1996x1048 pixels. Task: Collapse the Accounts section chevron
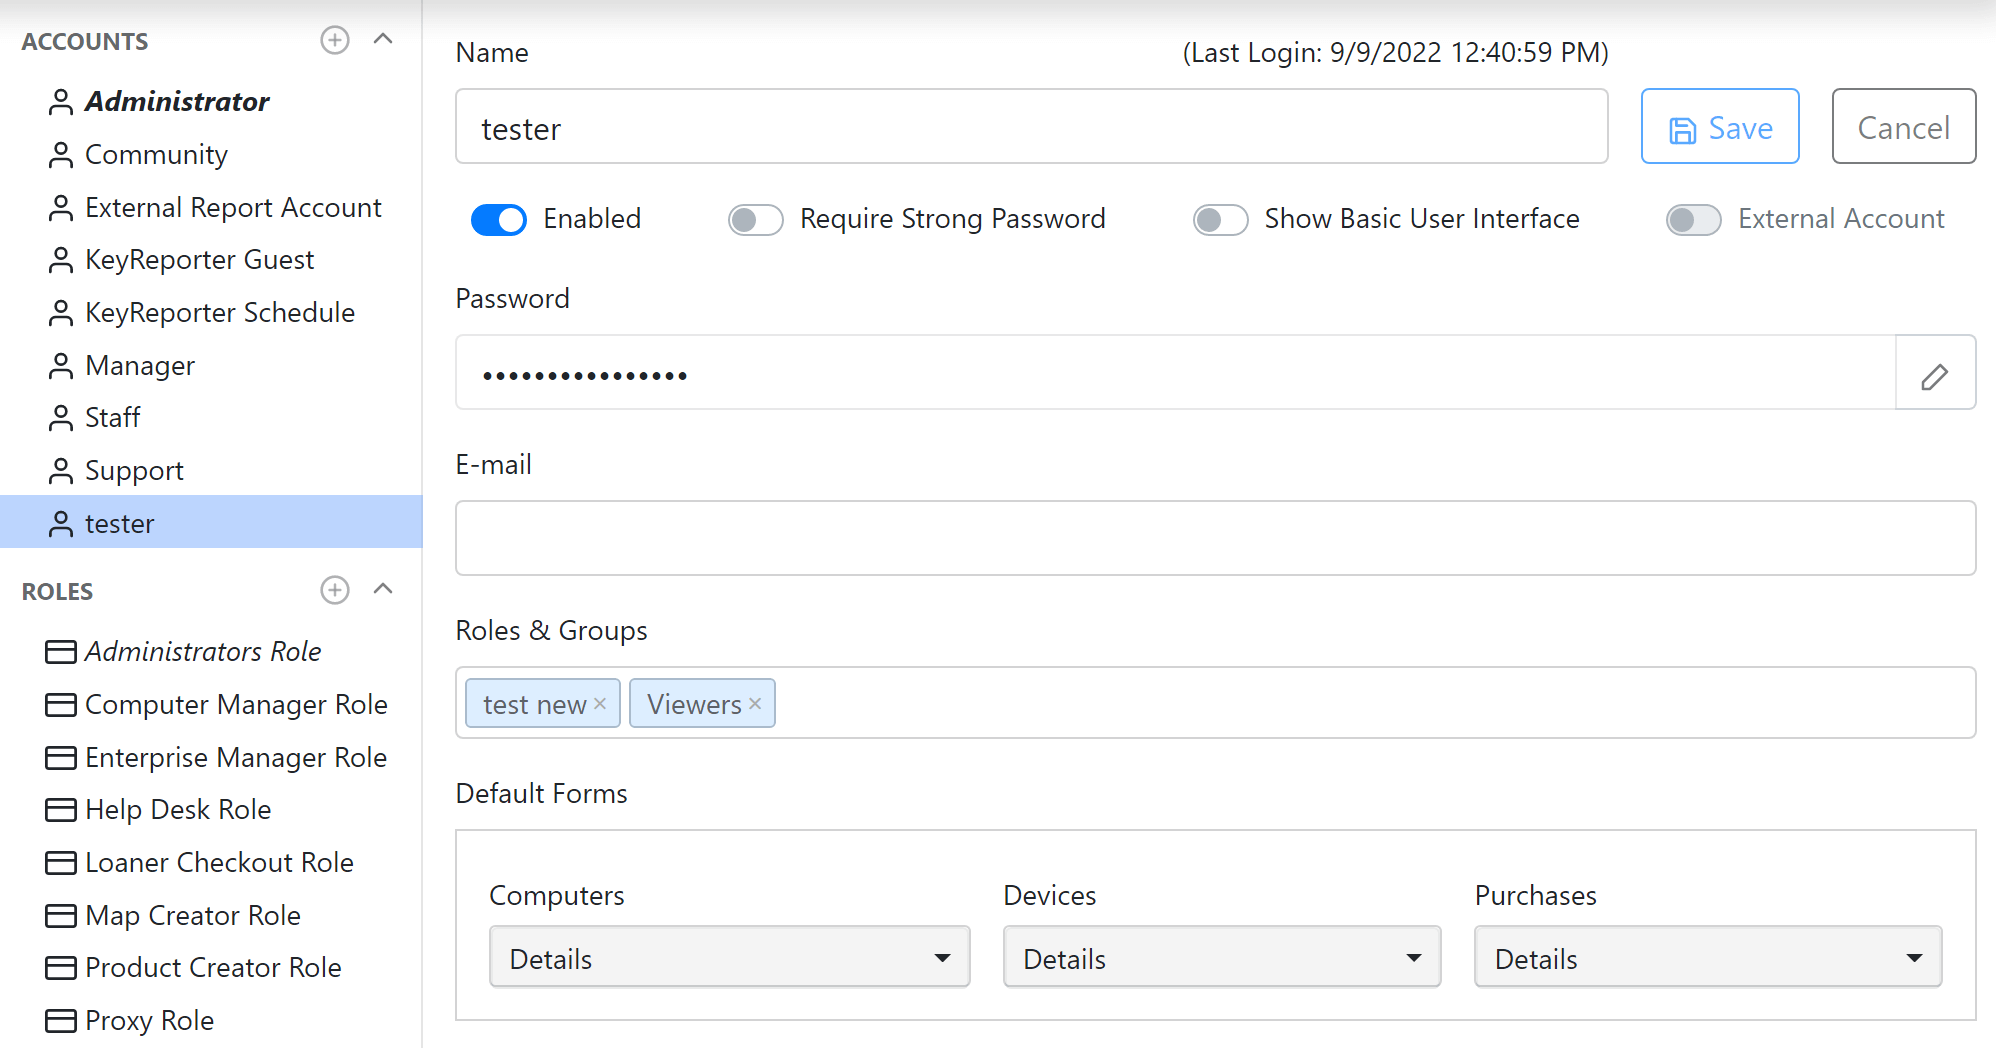383,40
